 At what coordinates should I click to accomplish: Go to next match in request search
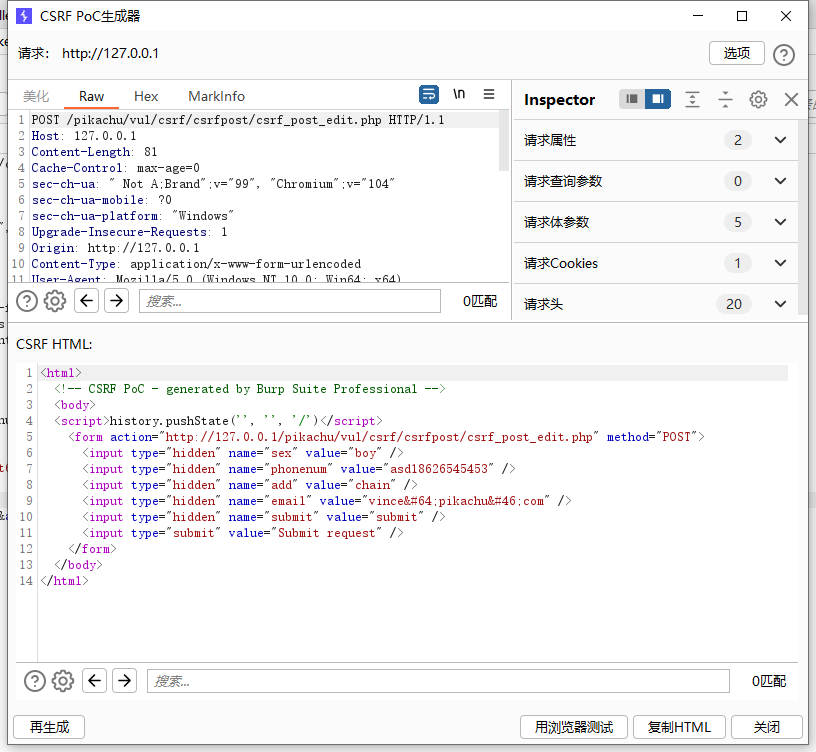[x=117, y=301]
